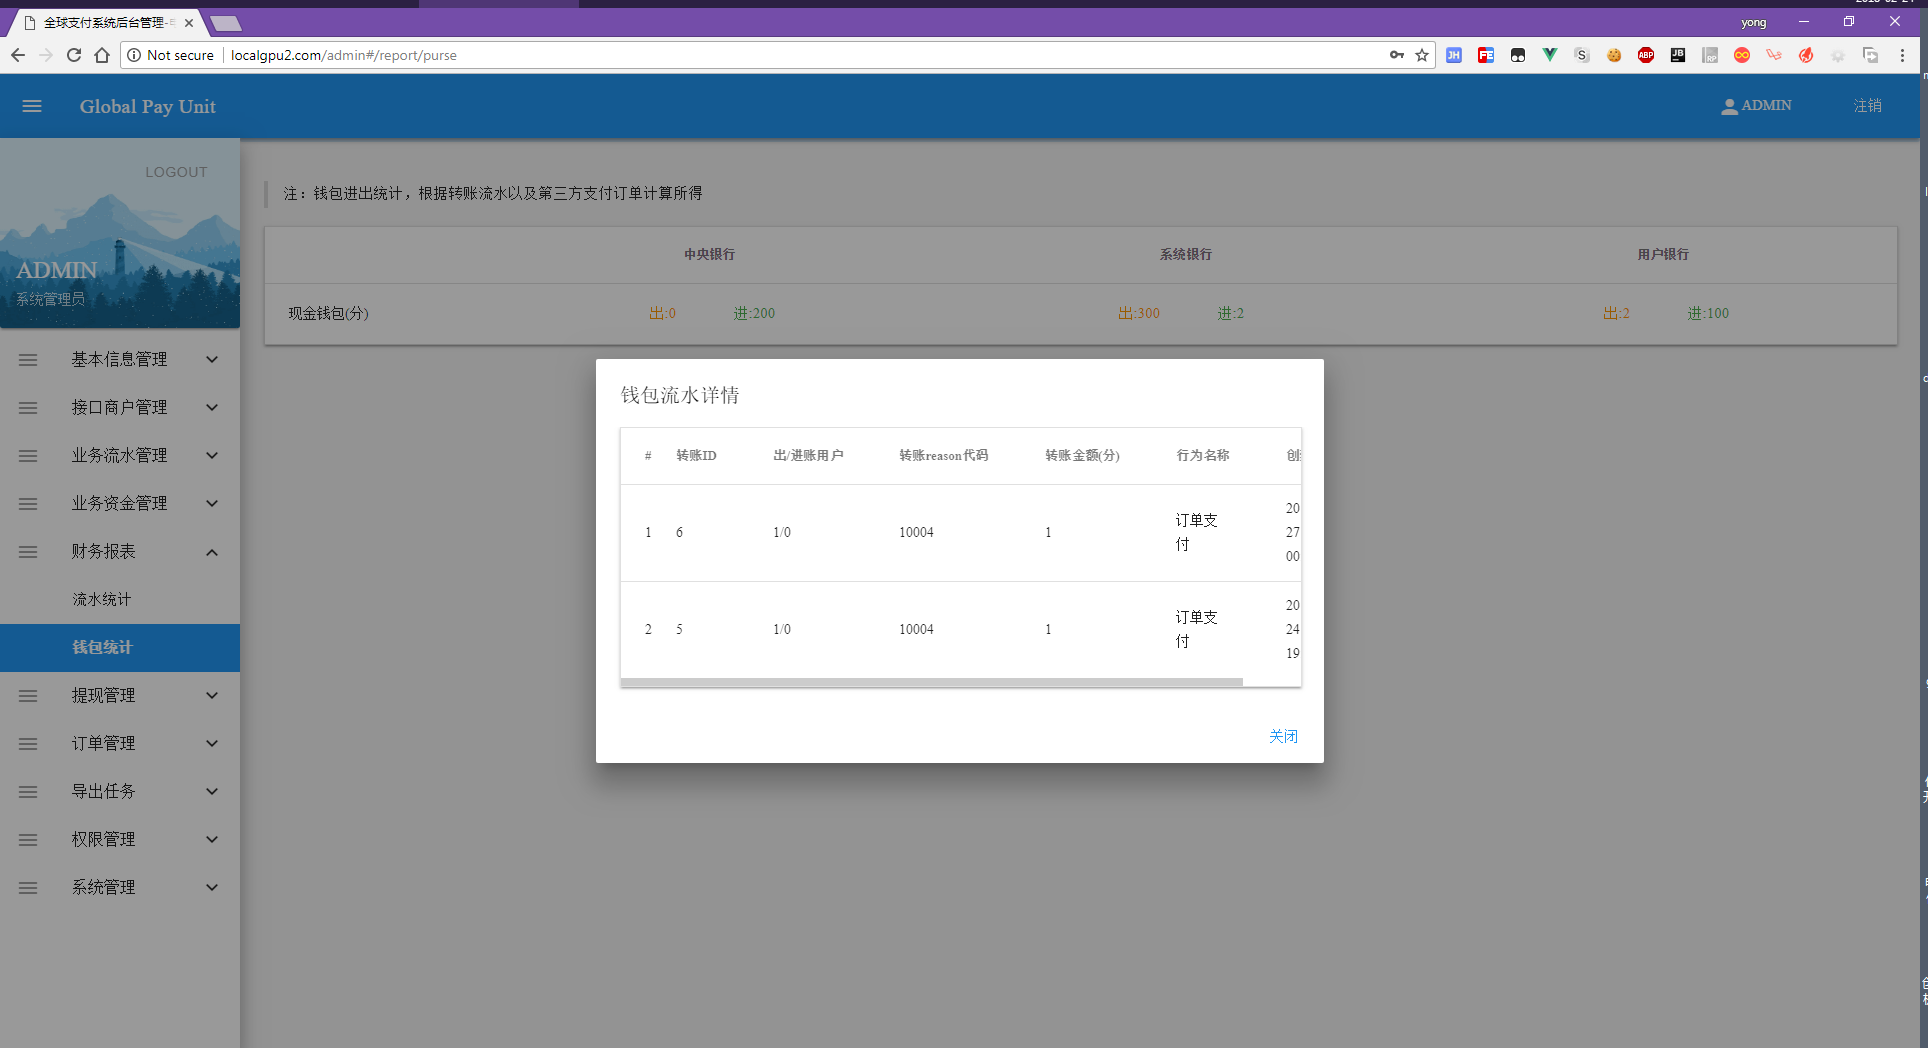
Task: Open the 系统管理 menu label
Action: (x=103, y=888)
